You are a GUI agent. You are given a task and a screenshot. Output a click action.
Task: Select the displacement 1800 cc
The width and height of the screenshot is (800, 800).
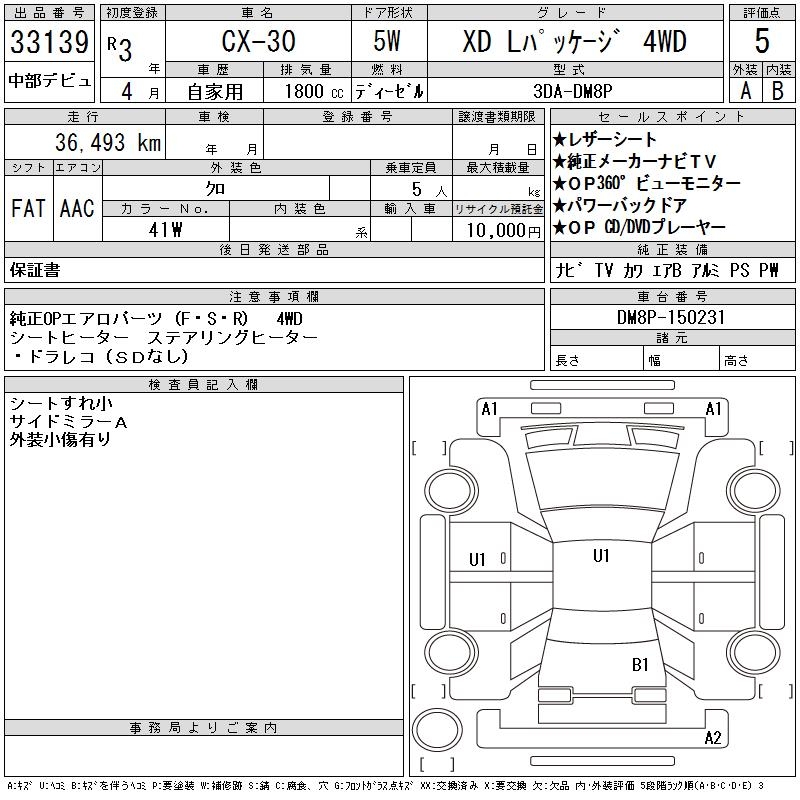(x=314, y=91)
